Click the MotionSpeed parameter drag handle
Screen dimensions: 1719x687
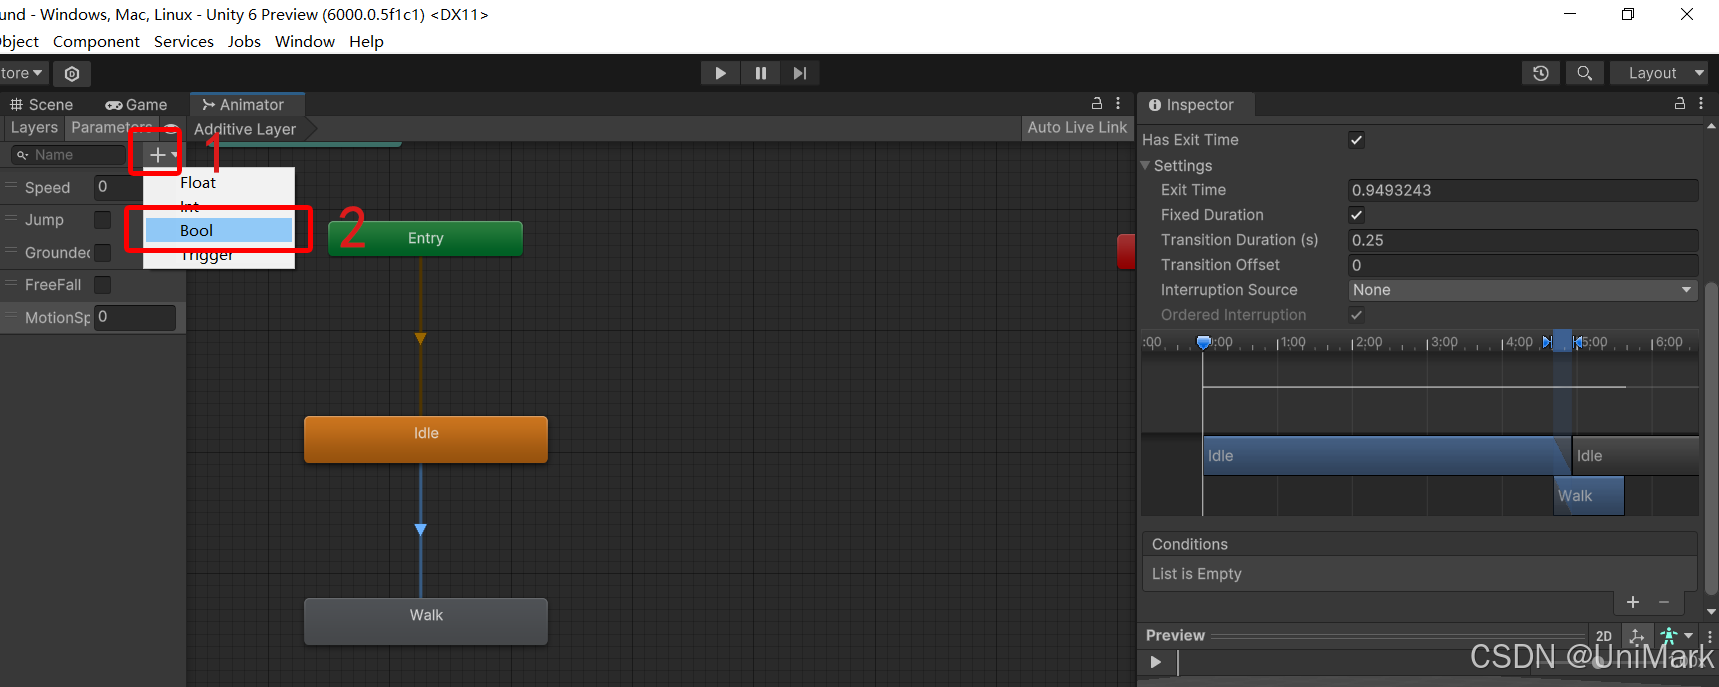pyautogui.click(x=12, y=317)
